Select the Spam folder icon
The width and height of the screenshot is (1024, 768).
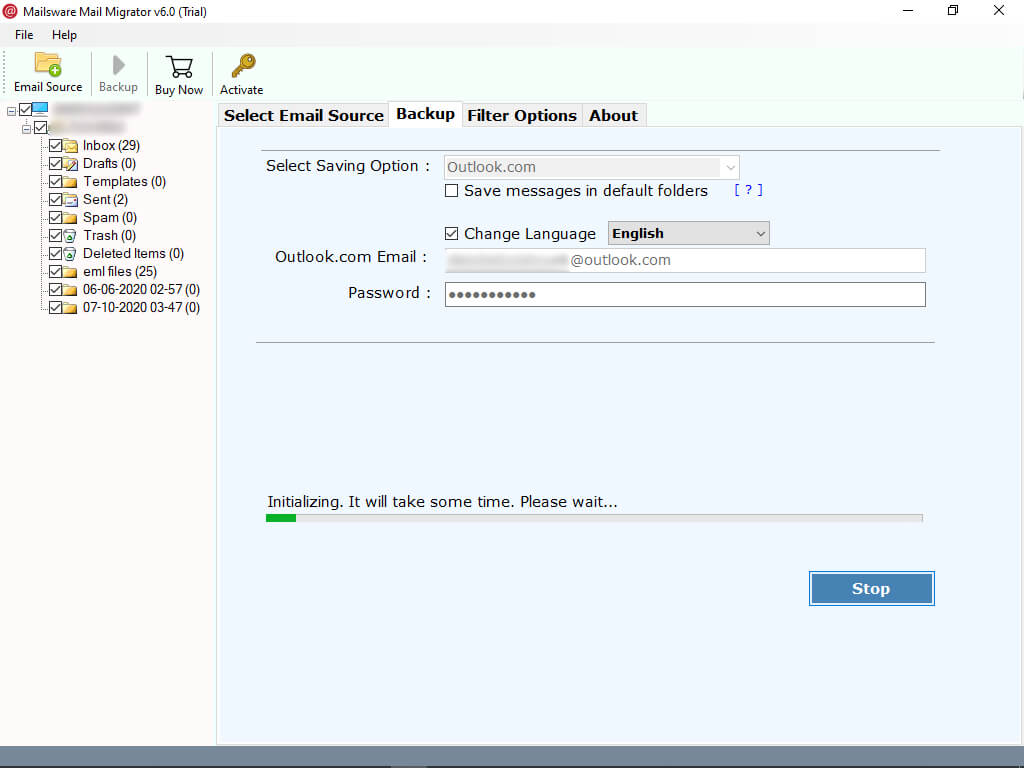pyautogui.click(x=69, y=217)
